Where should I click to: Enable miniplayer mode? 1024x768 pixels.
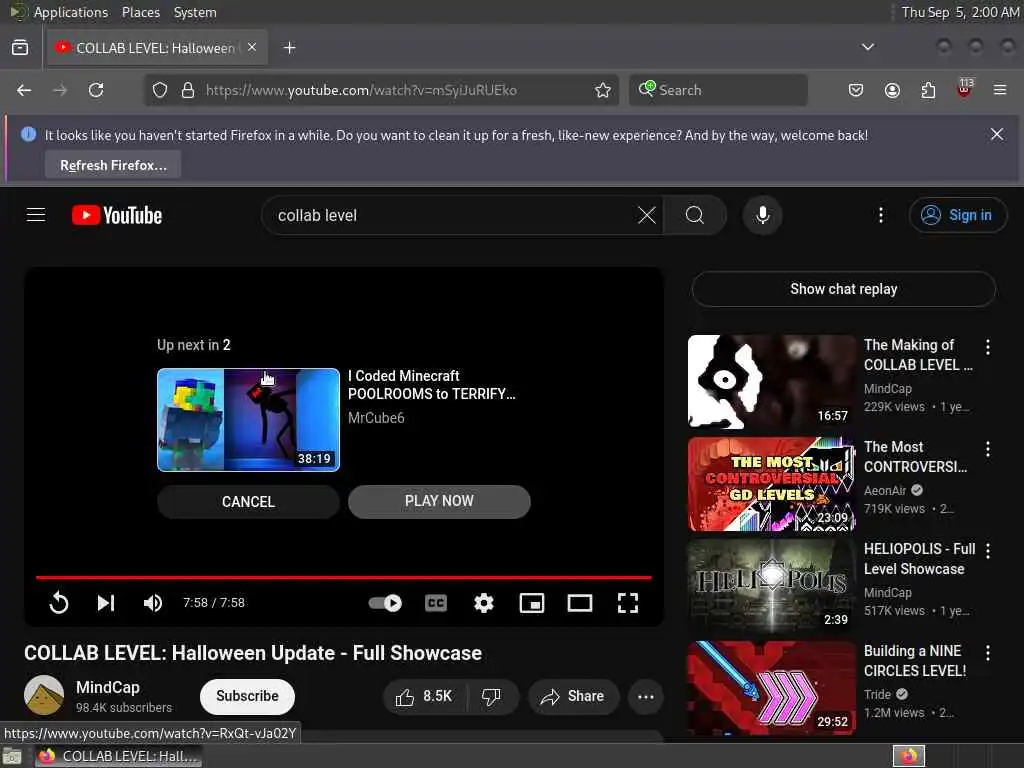click(x=532, y=603)
